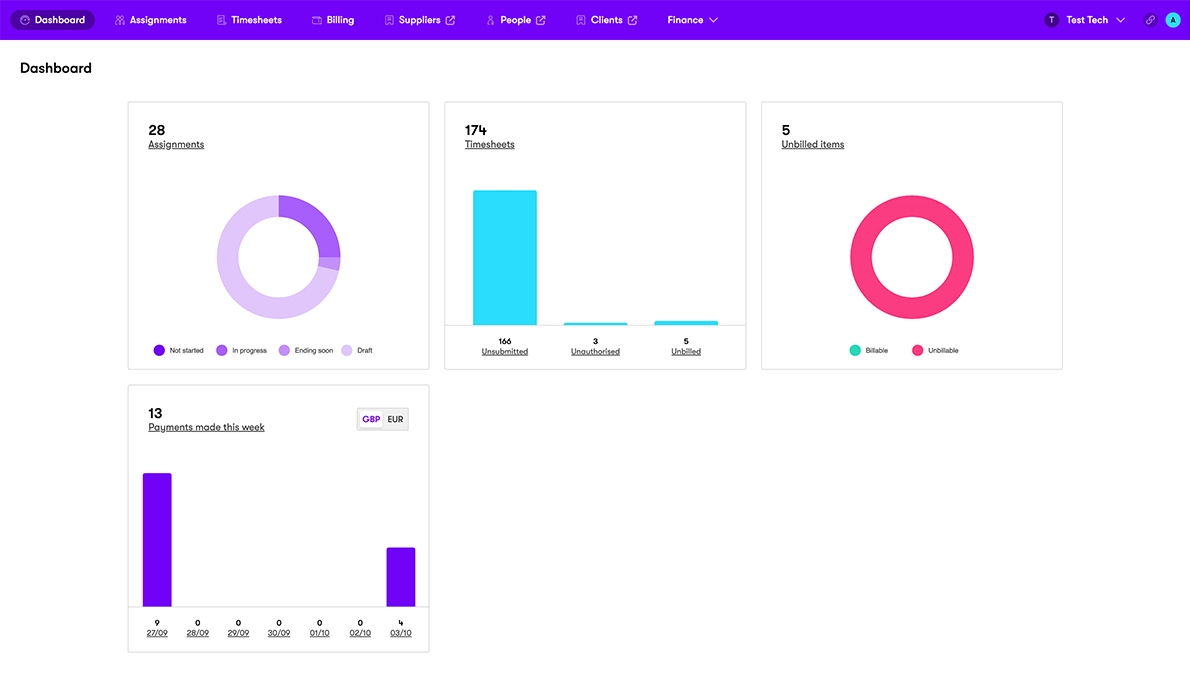Viewport: 1190px width, 675px height.
Task: Click the Suppliers building icon
Action: pos(389,20)
